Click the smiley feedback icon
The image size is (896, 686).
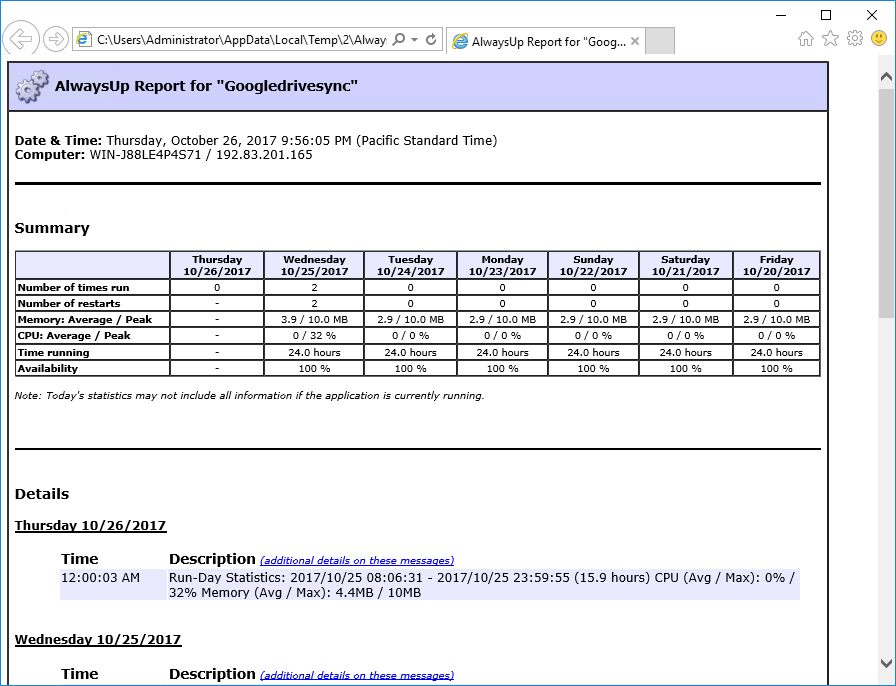coord(879,38)
